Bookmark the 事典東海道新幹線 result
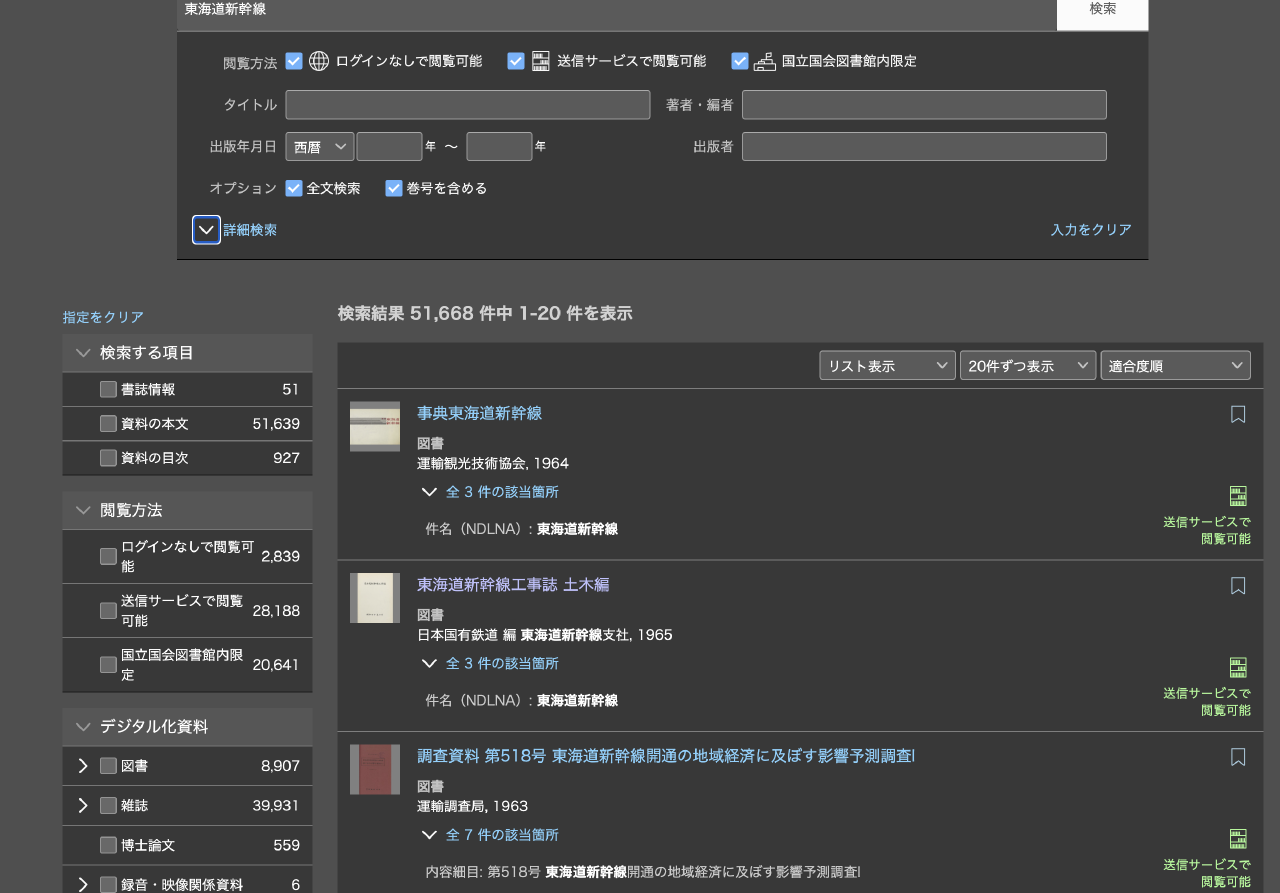This screenshot has width=1280, height=893. (x=1238, y=414)
